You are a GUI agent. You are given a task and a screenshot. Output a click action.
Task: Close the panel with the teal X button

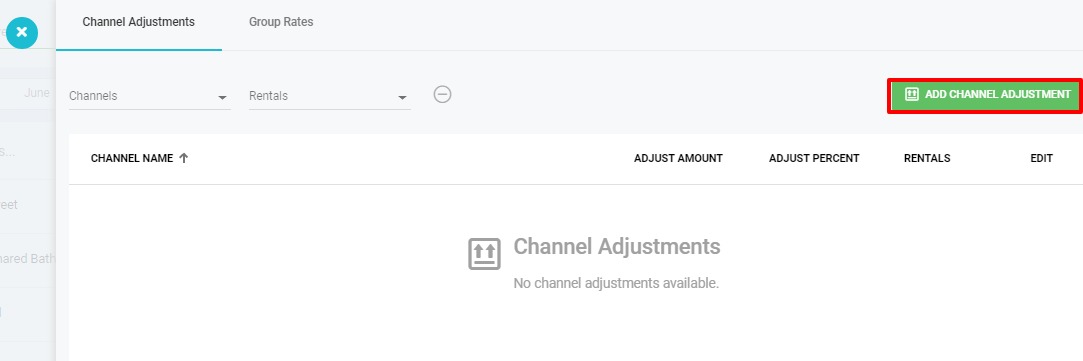tap(21, 32)
